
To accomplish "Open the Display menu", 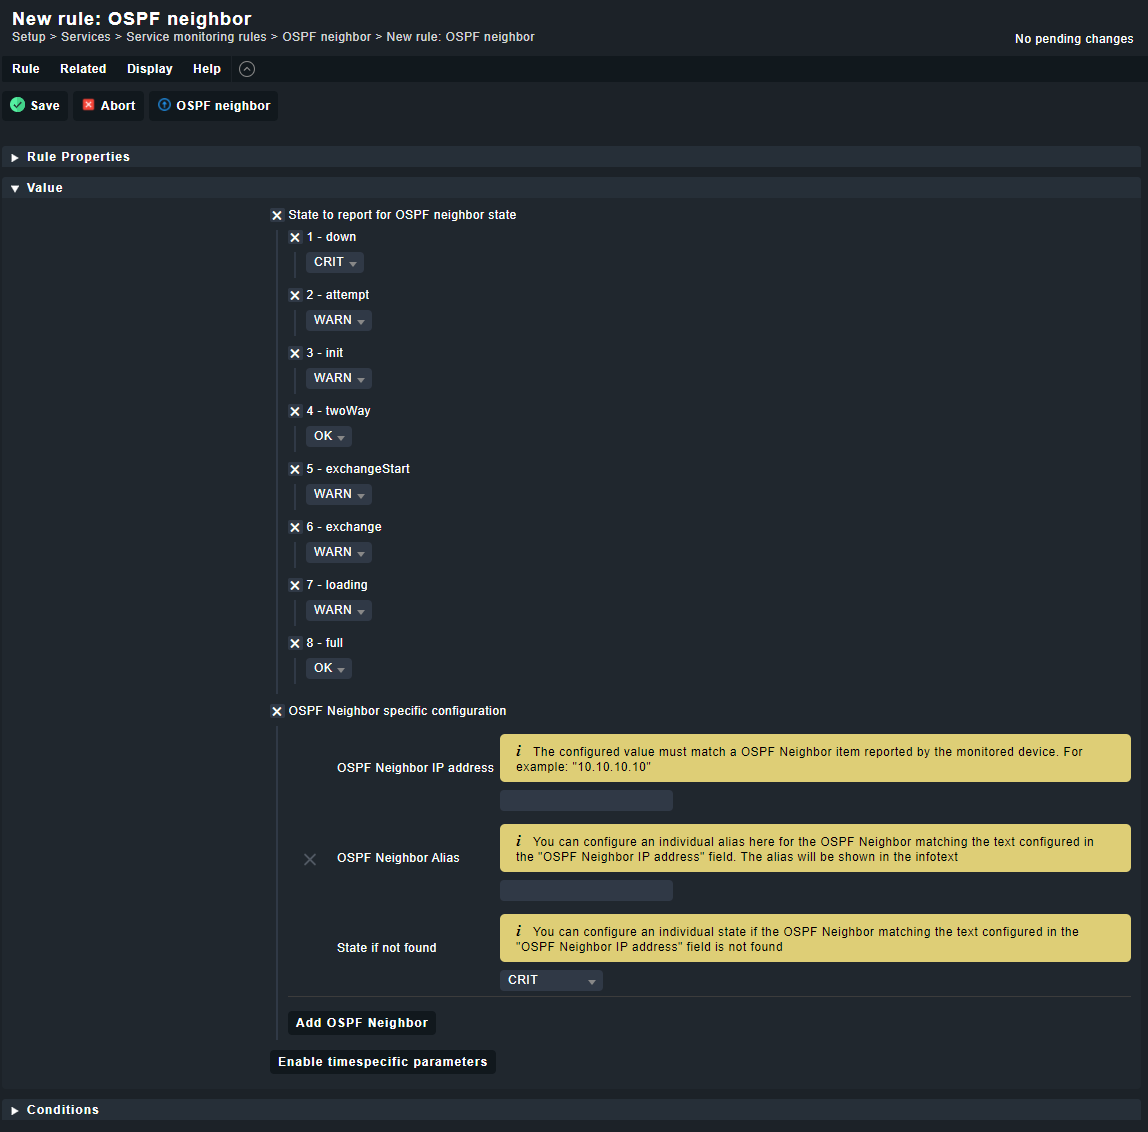I will (x=149, y=69).
